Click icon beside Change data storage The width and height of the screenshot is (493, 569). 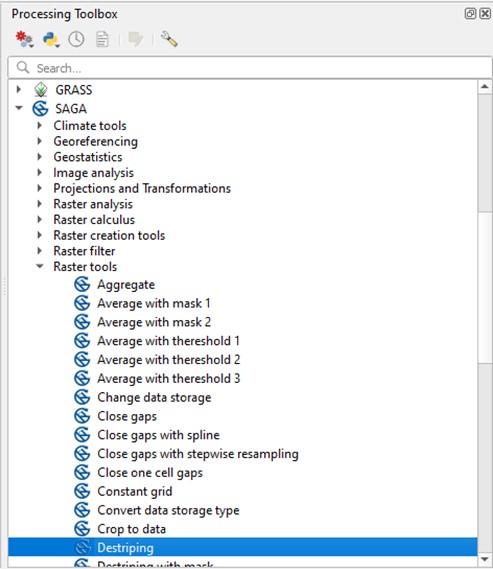[x=82, y=397]
